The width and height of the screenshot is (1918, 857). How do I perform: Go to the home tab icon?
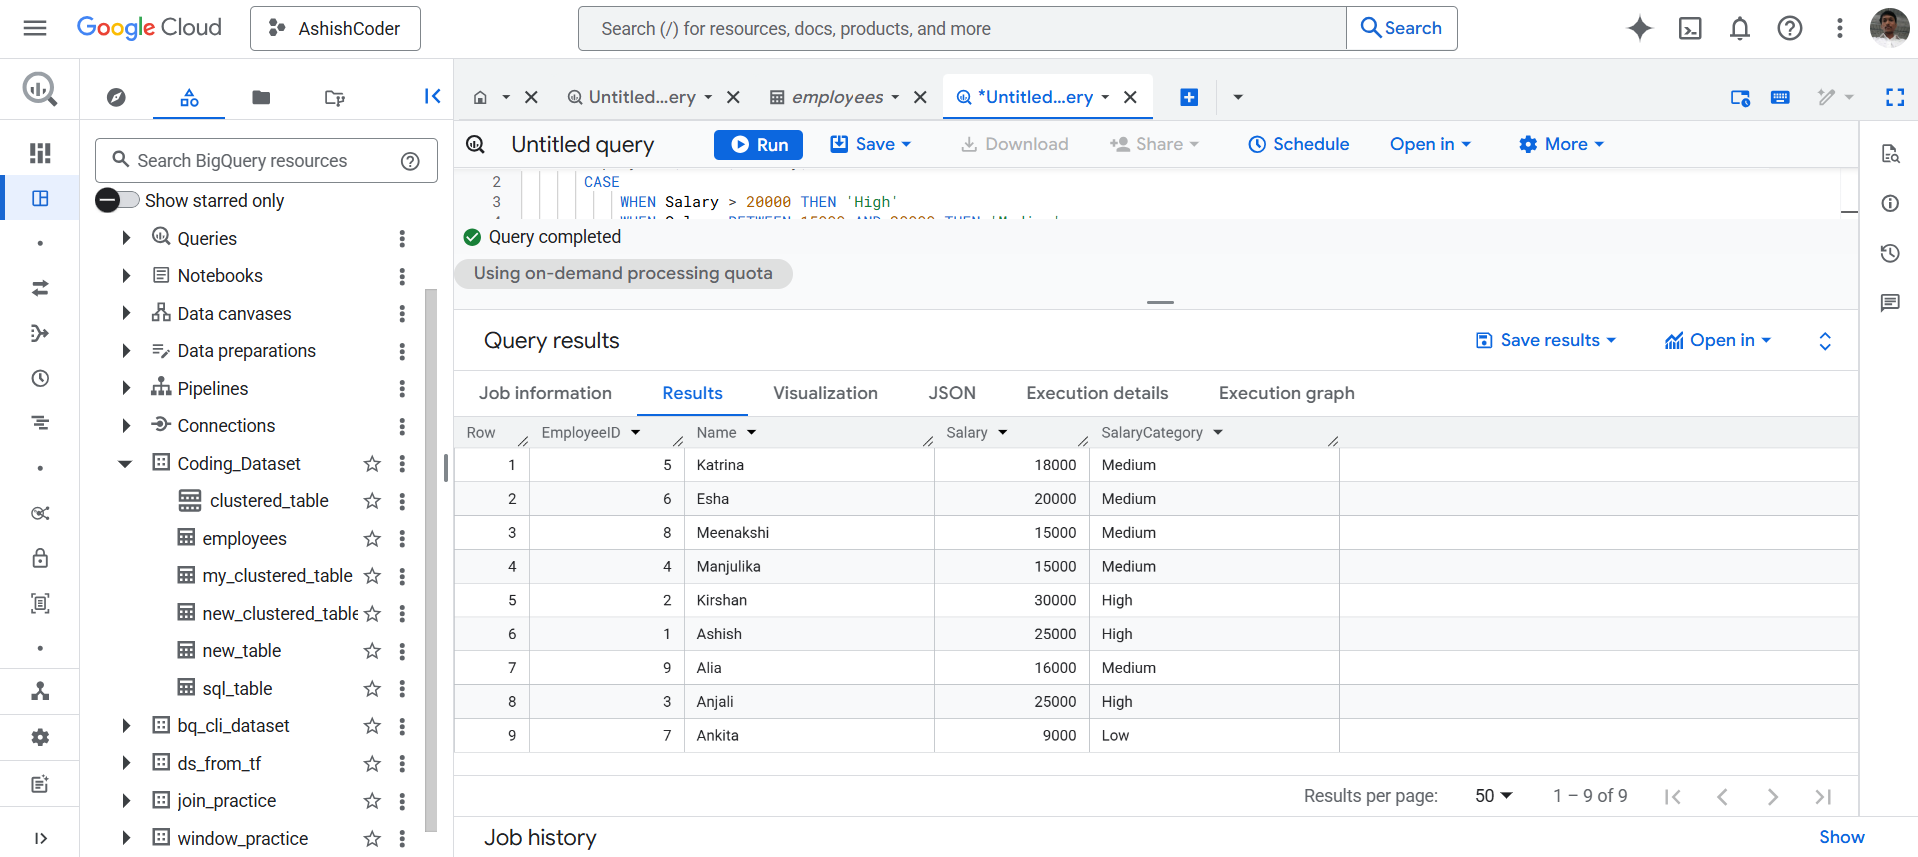pyautogui.click(x=480, y=97)
